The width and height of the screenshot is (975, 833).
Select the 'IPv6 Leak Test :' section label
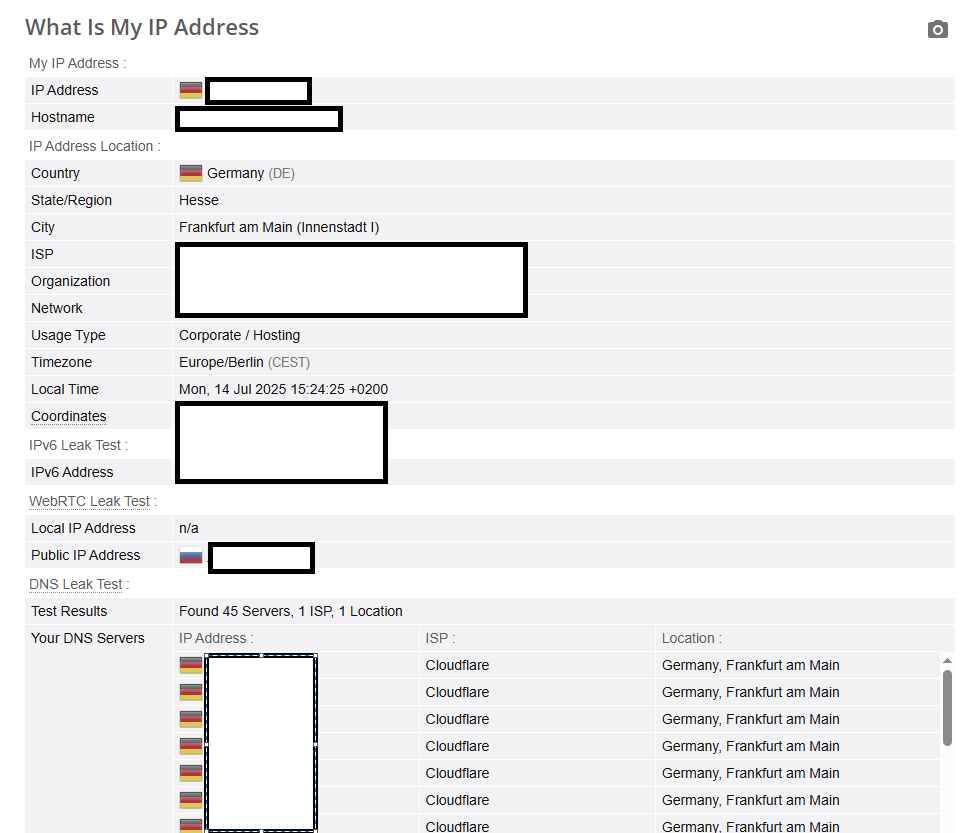point(78,445)
